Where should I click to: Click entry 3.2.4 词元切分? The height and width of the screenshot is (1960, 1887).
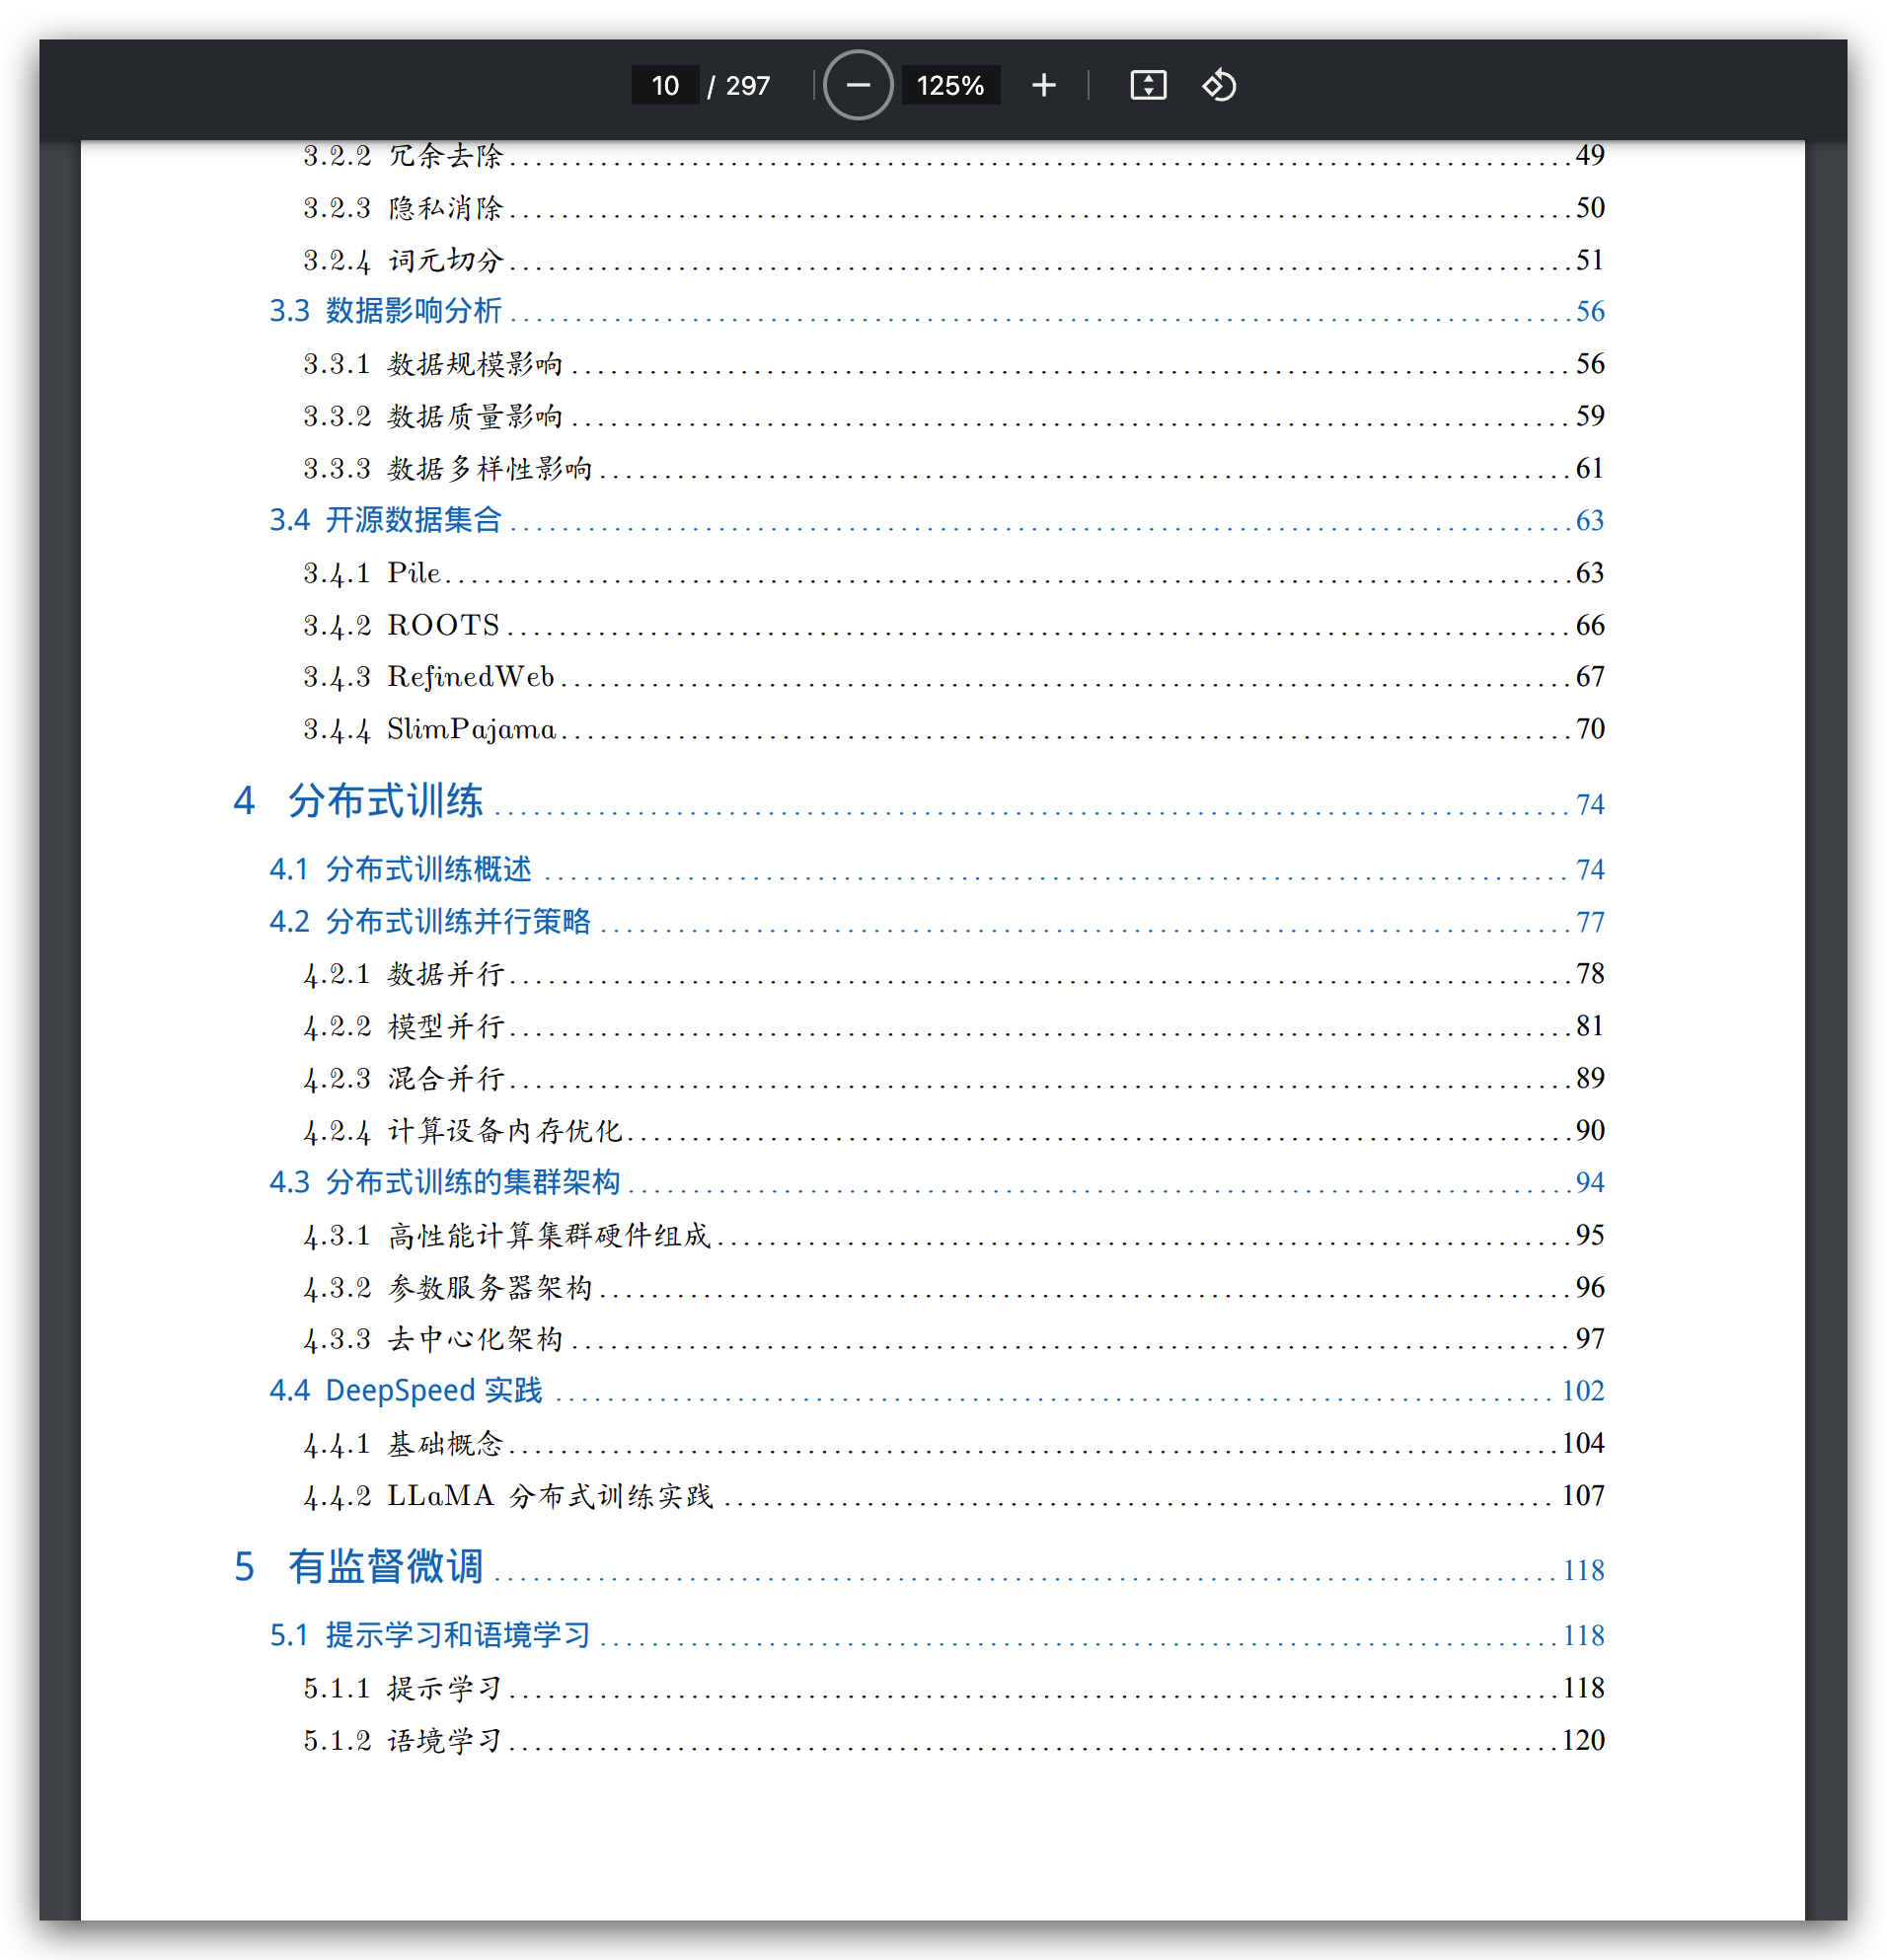click(x=403, y=260)
